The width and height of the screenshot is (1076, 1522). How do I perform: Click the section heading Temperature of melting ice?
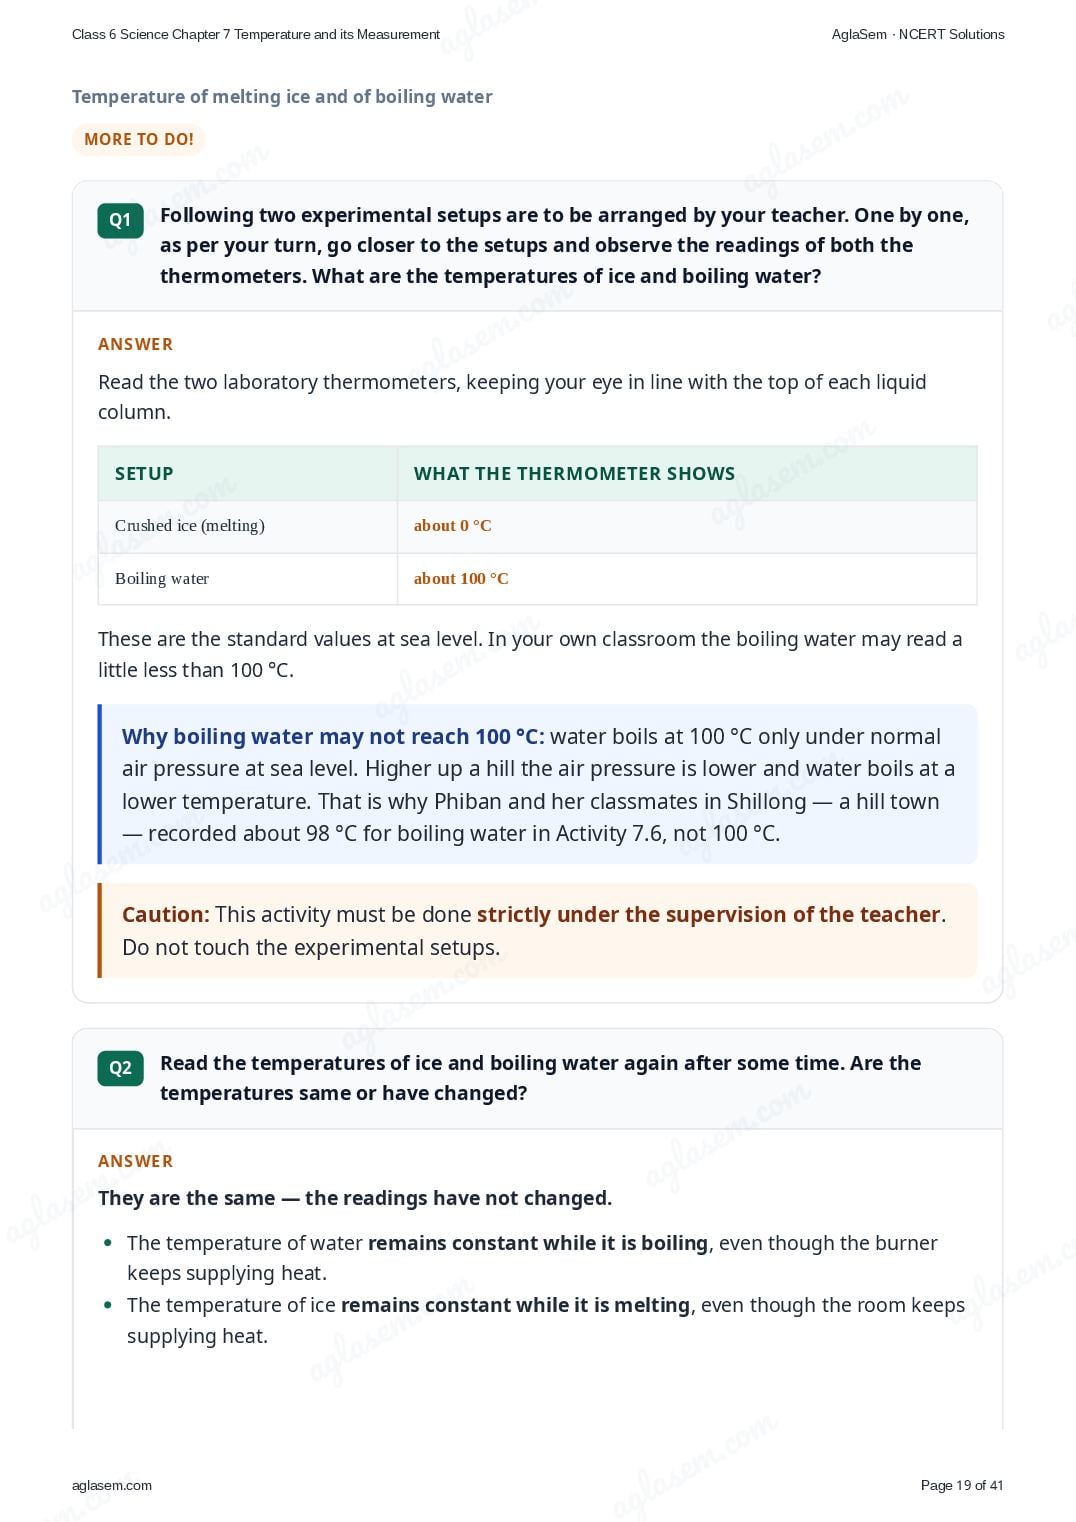[282, 97]
